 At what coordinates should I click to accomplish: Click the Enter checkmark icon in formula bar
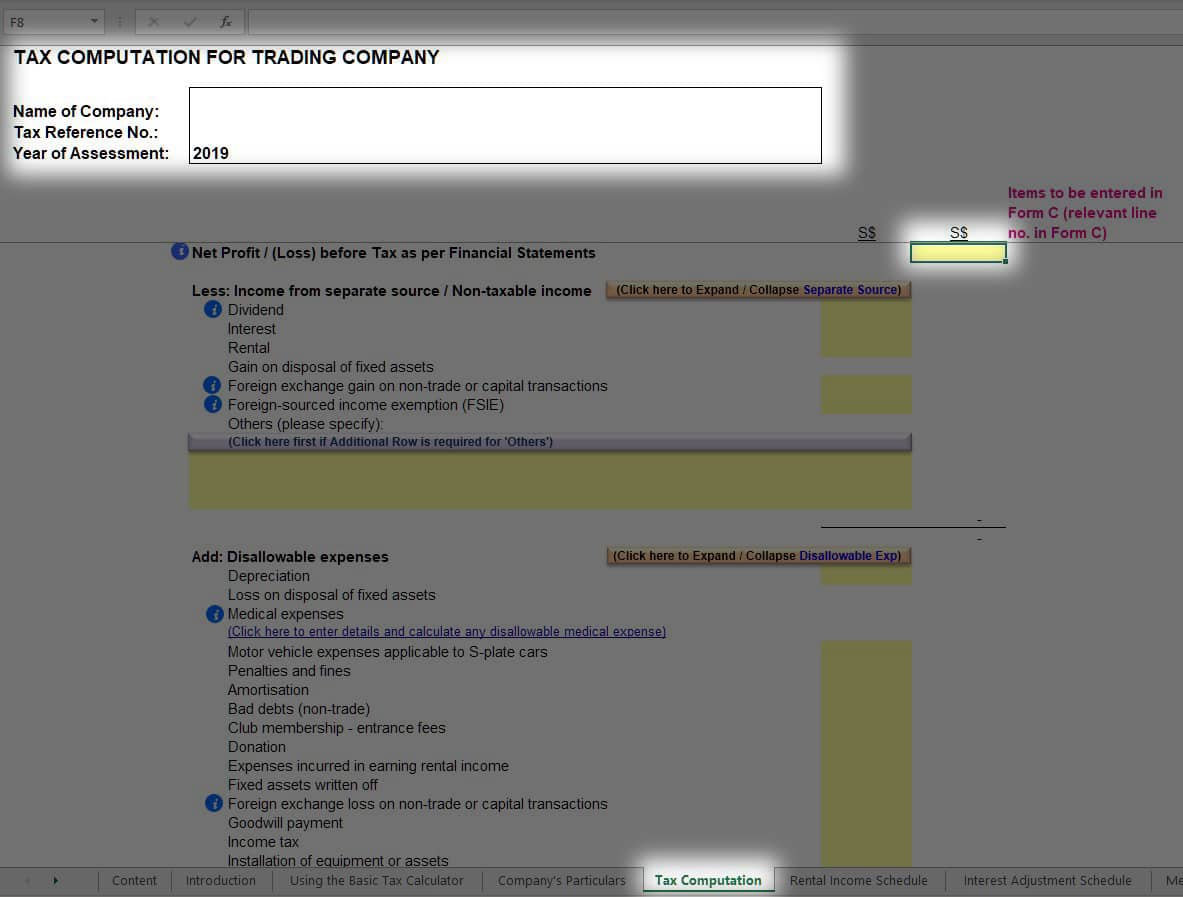click(189, 21)
